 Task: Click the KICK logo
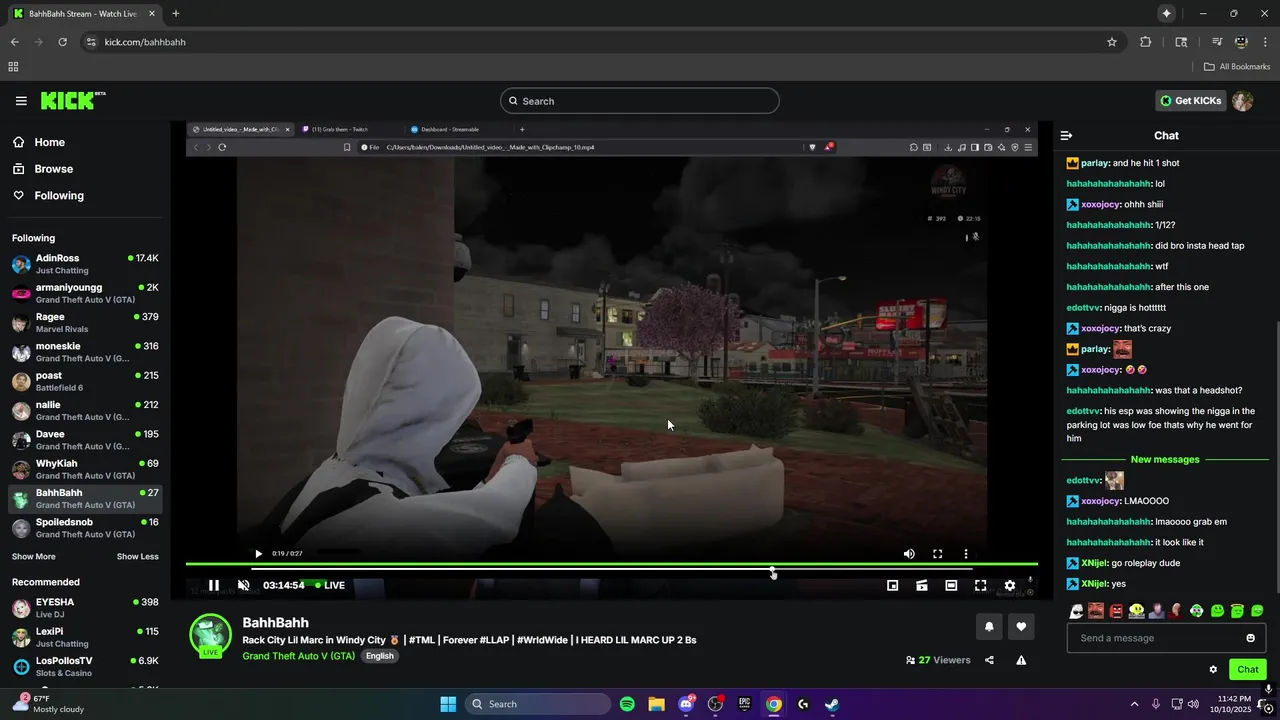(x=72, y=100)
